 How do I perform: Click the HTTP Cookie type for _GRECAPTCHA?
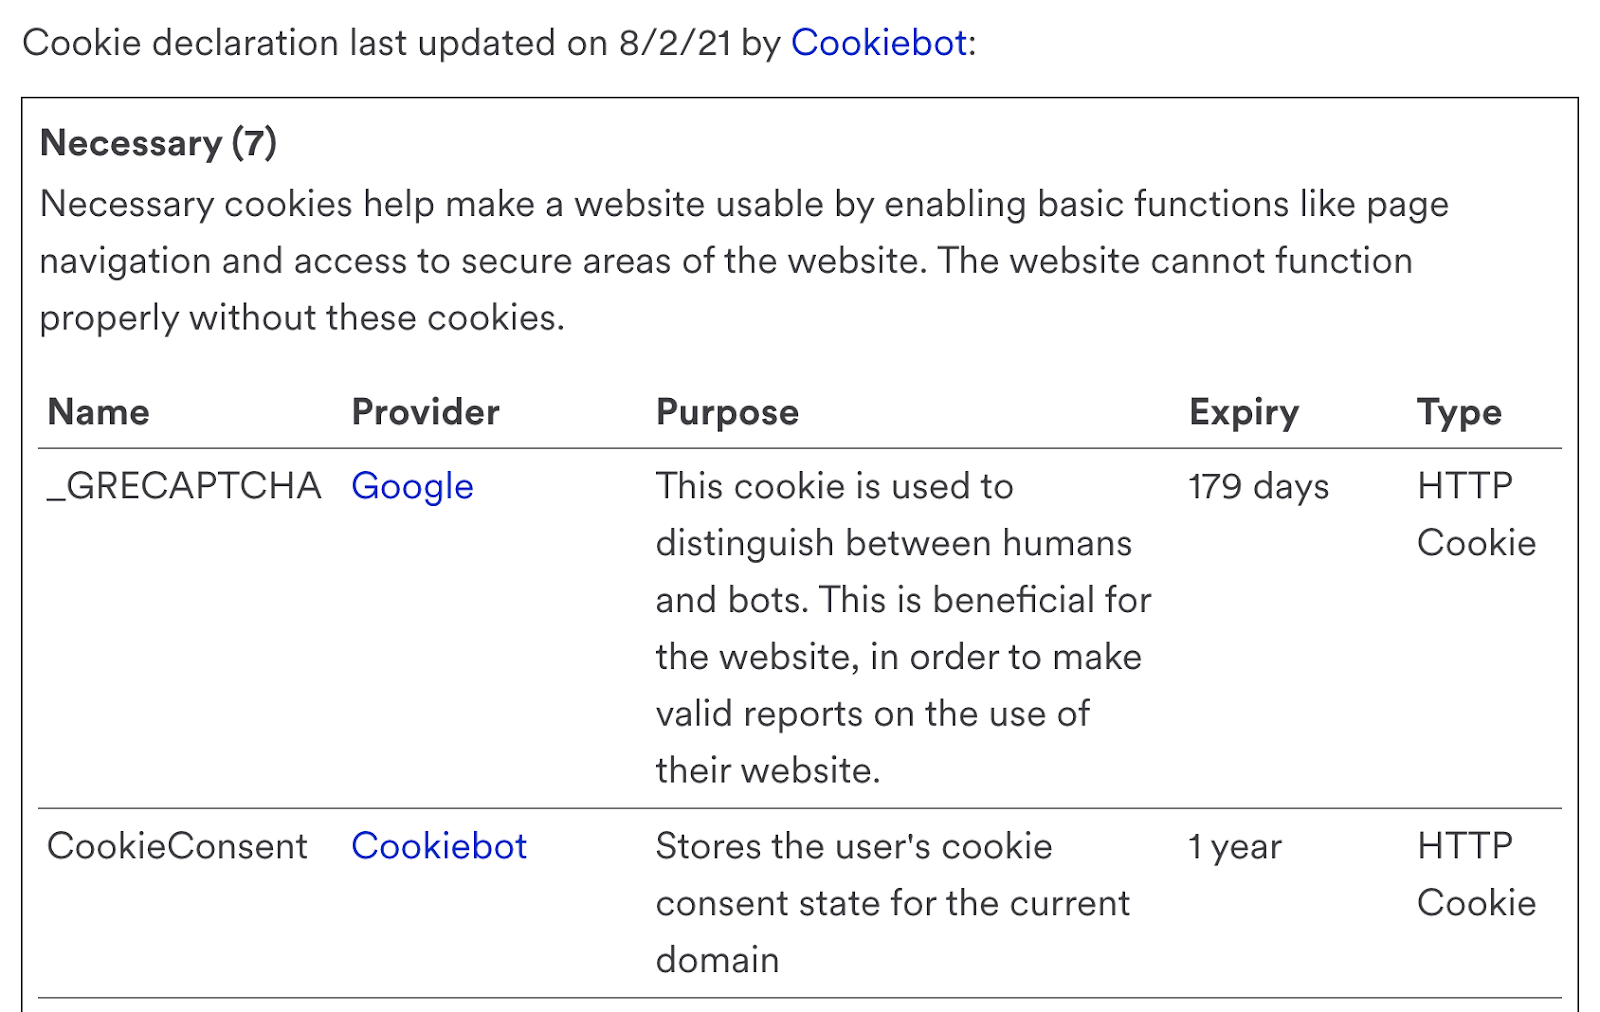coord(1476,514)
